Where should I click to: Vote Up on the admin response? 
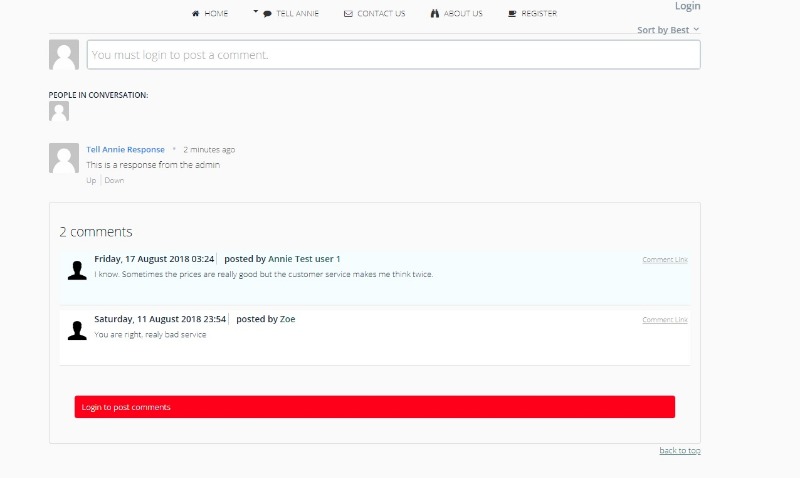(x=91, y=180)
